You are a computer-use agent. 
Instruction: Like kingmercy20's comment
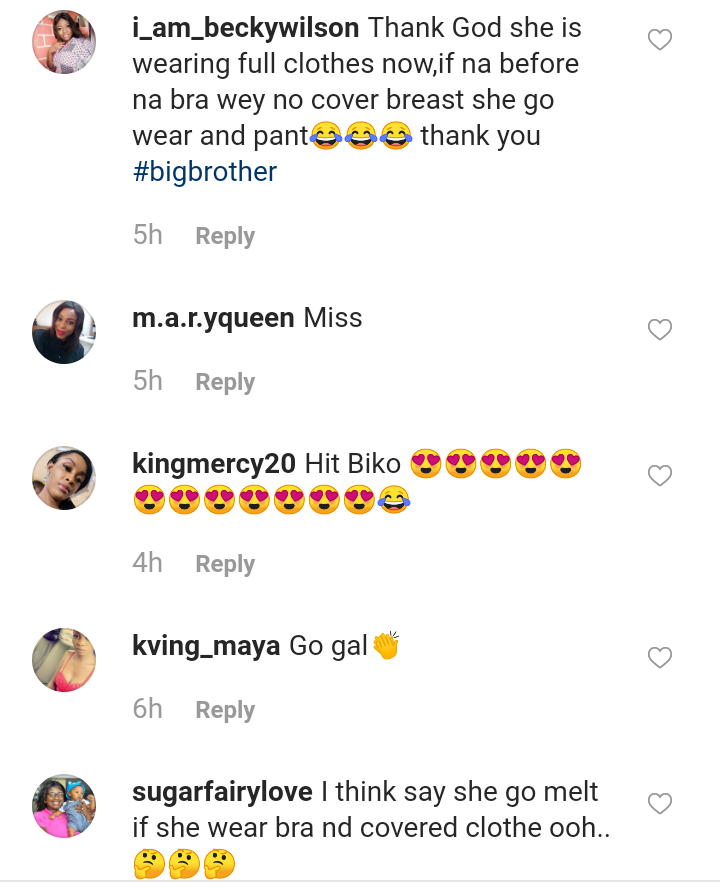[660, 476]
